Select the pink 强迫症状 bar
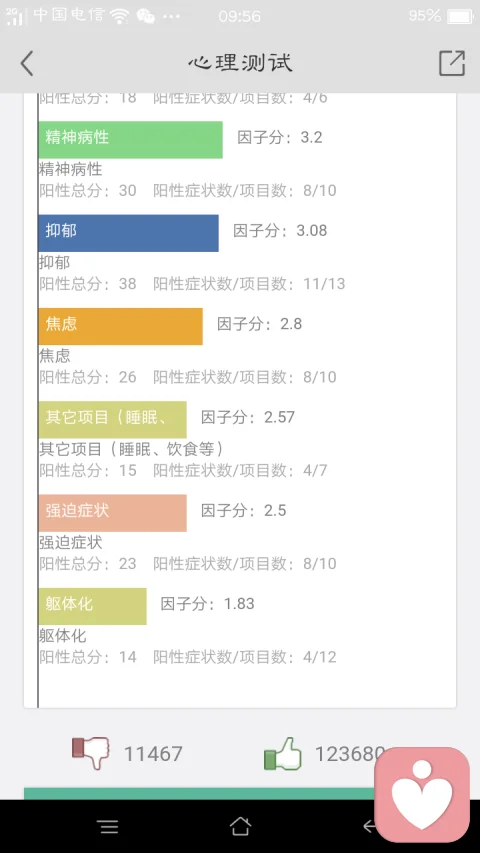Screen dimensions: 480x853 (113, 513)
